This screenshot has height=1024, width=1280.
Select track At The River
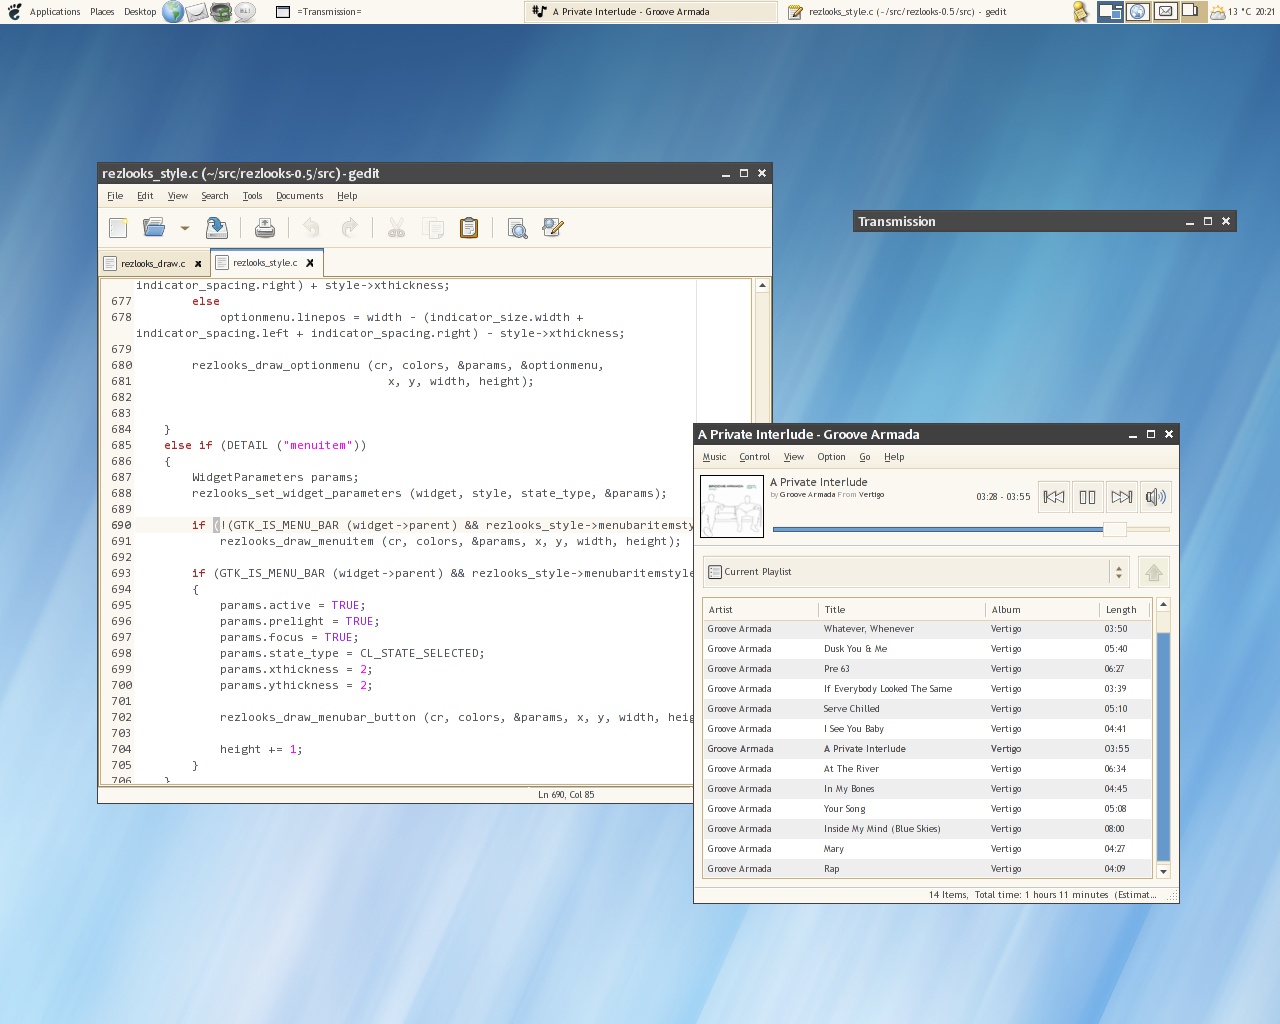click(x=927, y=769)
